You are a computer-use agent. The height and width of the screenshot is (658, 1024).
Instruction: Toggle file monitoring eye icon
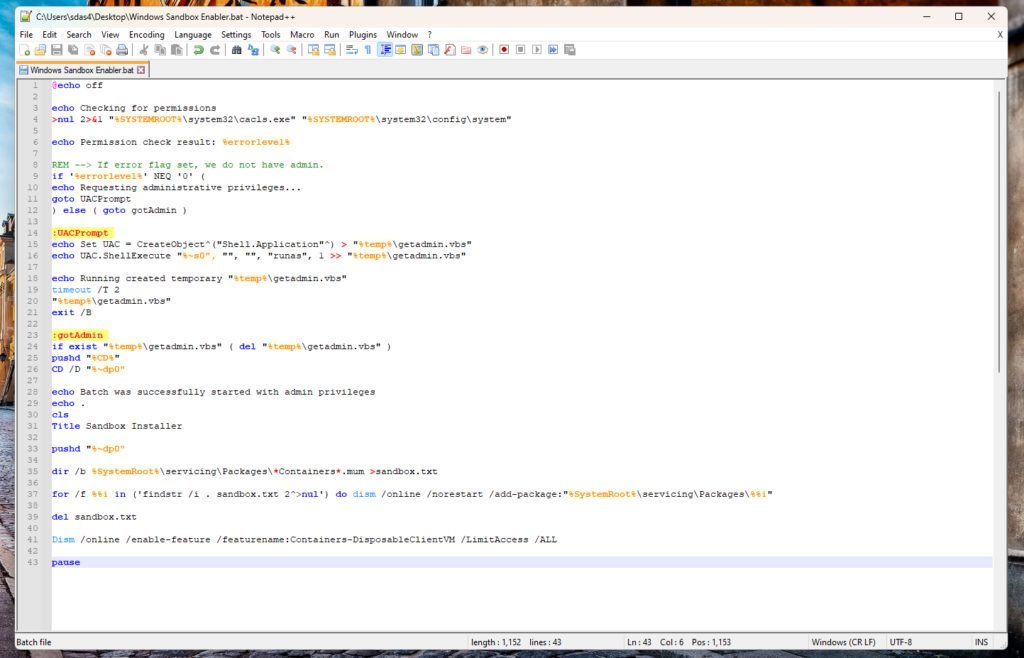point(483,50)
